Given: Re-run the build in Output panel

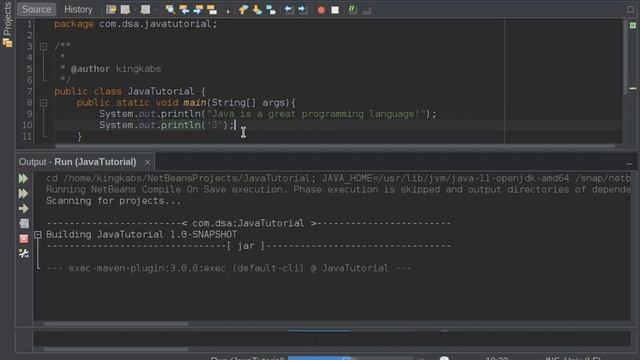Looking at the screenshot, I should [23, 178].
